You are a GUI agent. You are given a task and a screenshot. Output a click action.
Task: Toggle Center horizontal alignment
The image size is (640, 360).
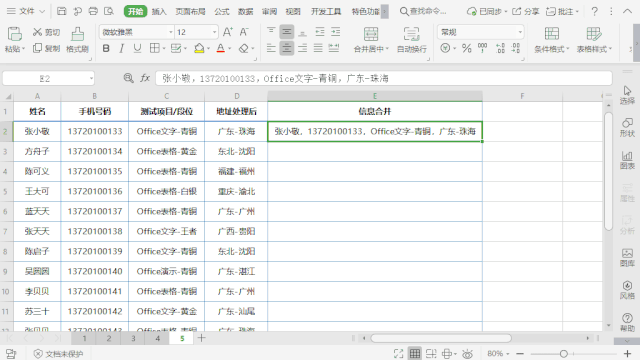(x=287, y=48)
